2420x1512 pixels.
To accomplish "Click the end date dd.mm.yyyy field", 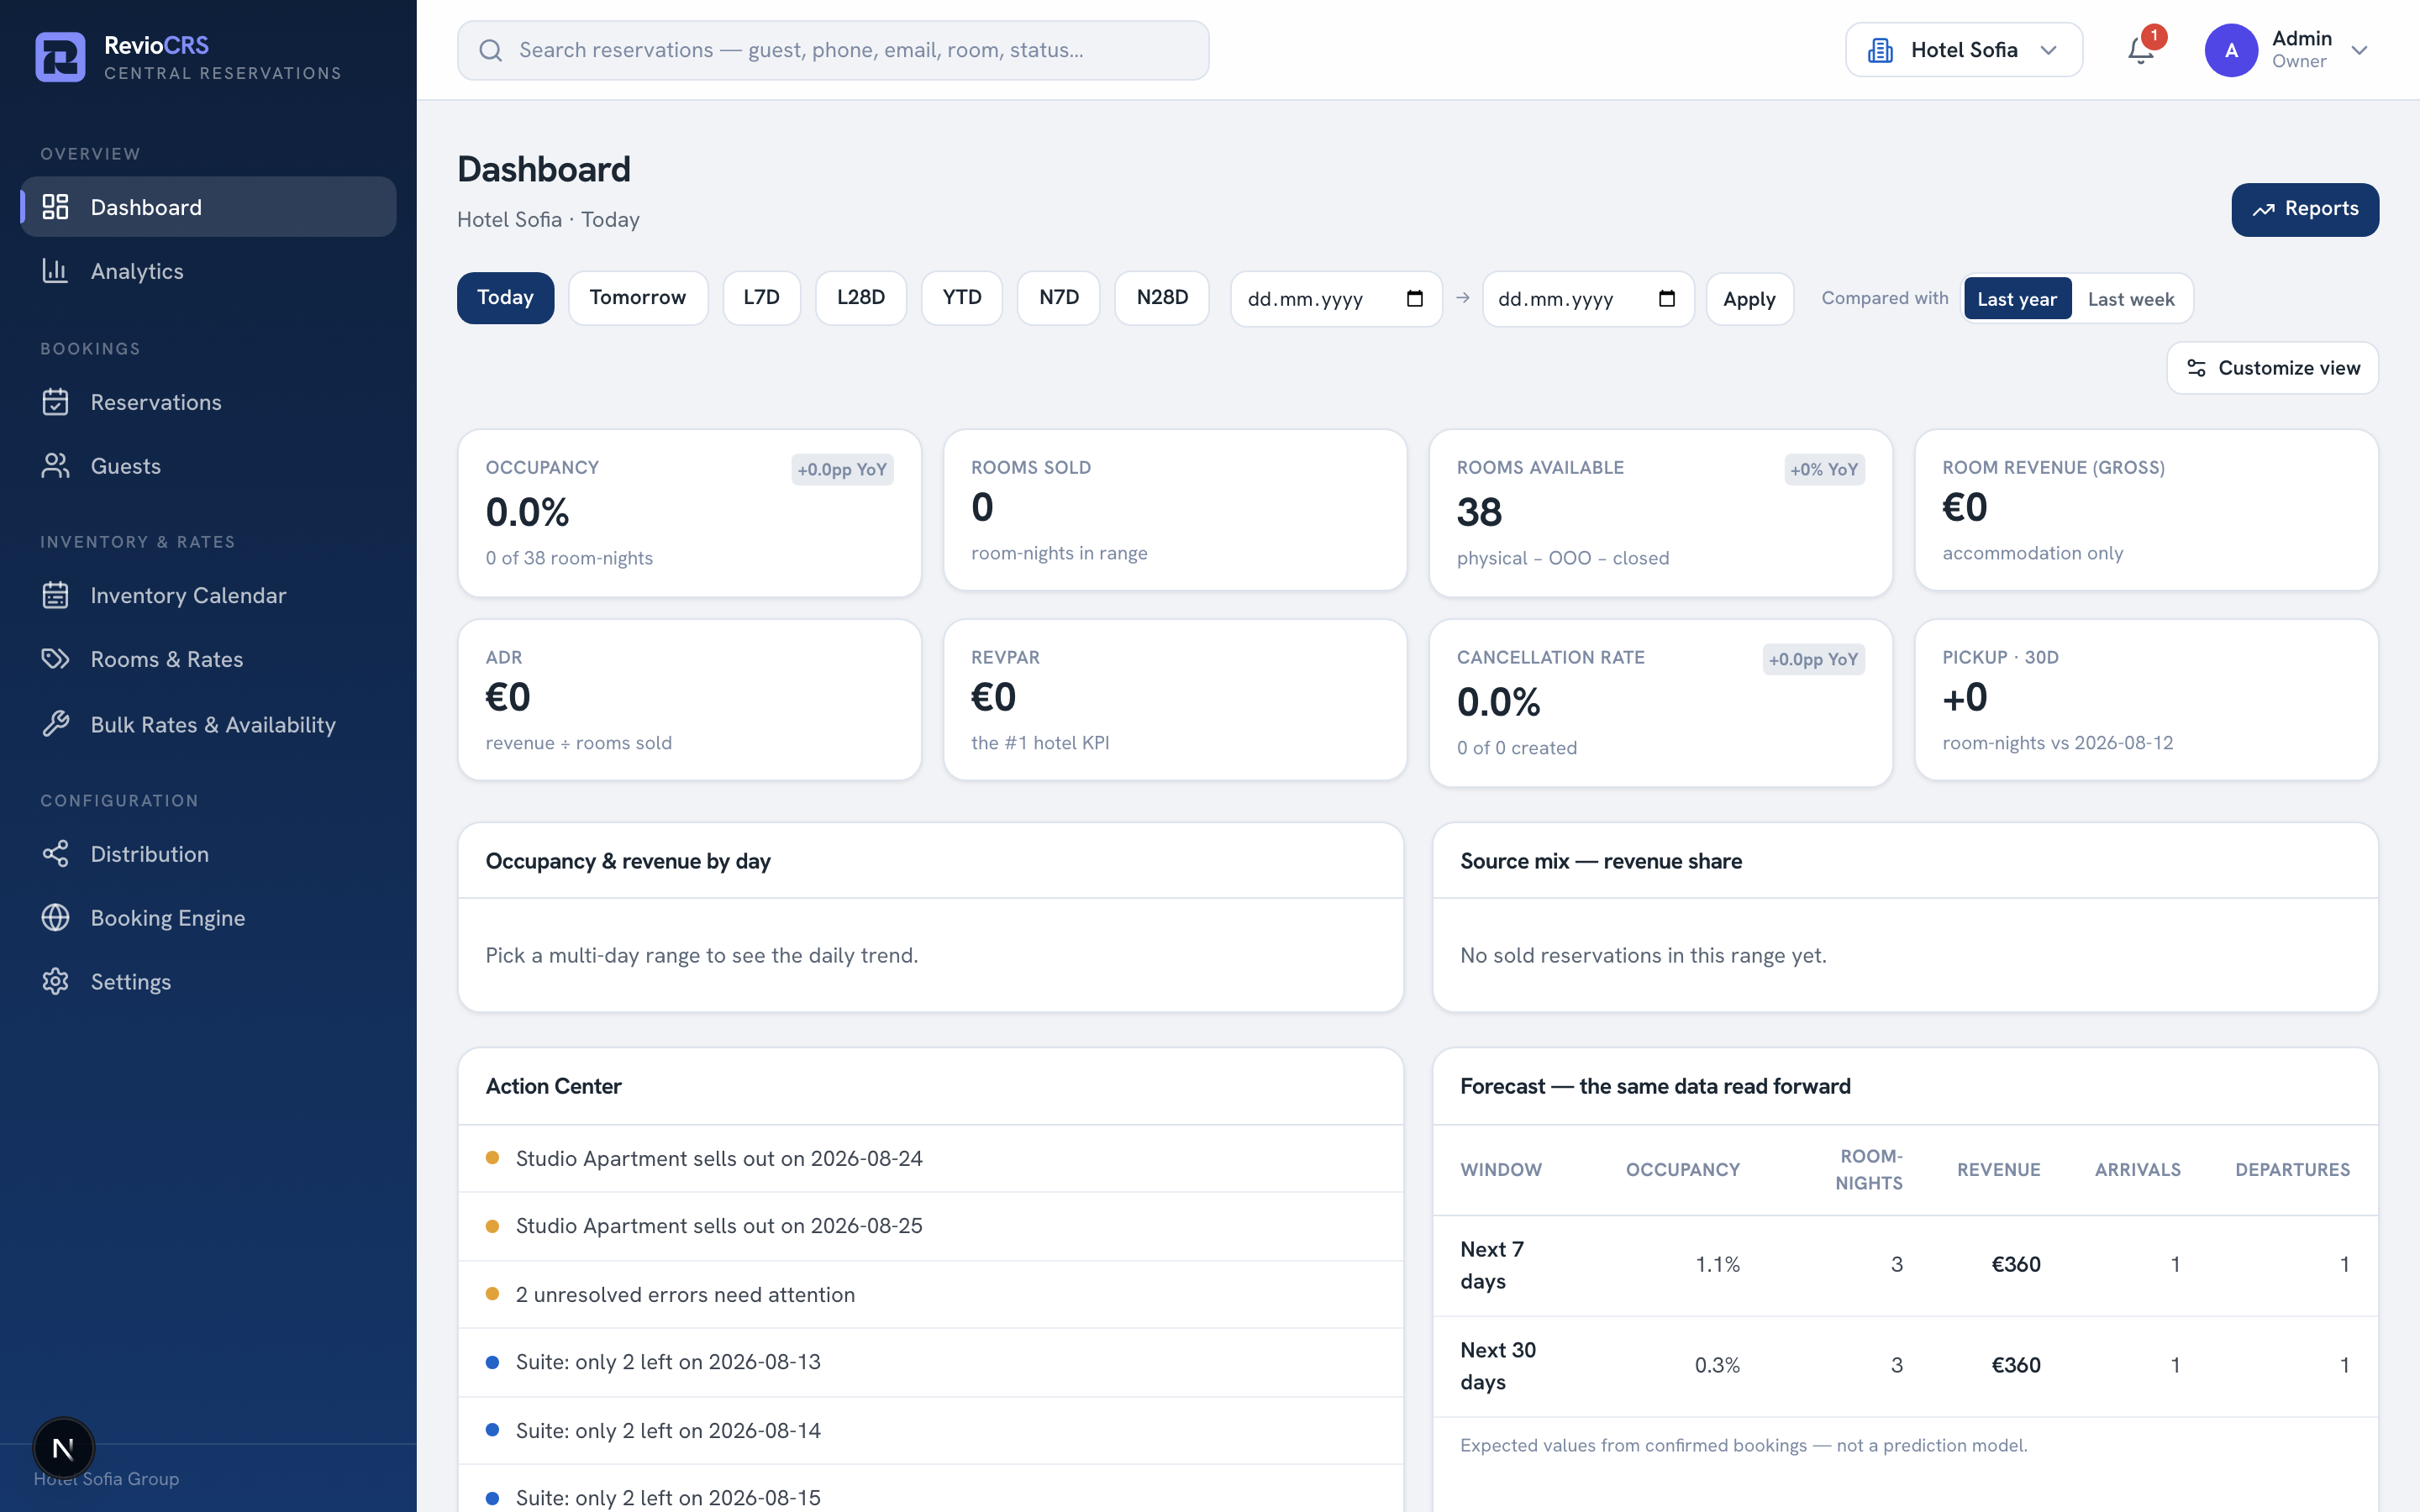I will pyautogui.click(x=1588, y=299).
